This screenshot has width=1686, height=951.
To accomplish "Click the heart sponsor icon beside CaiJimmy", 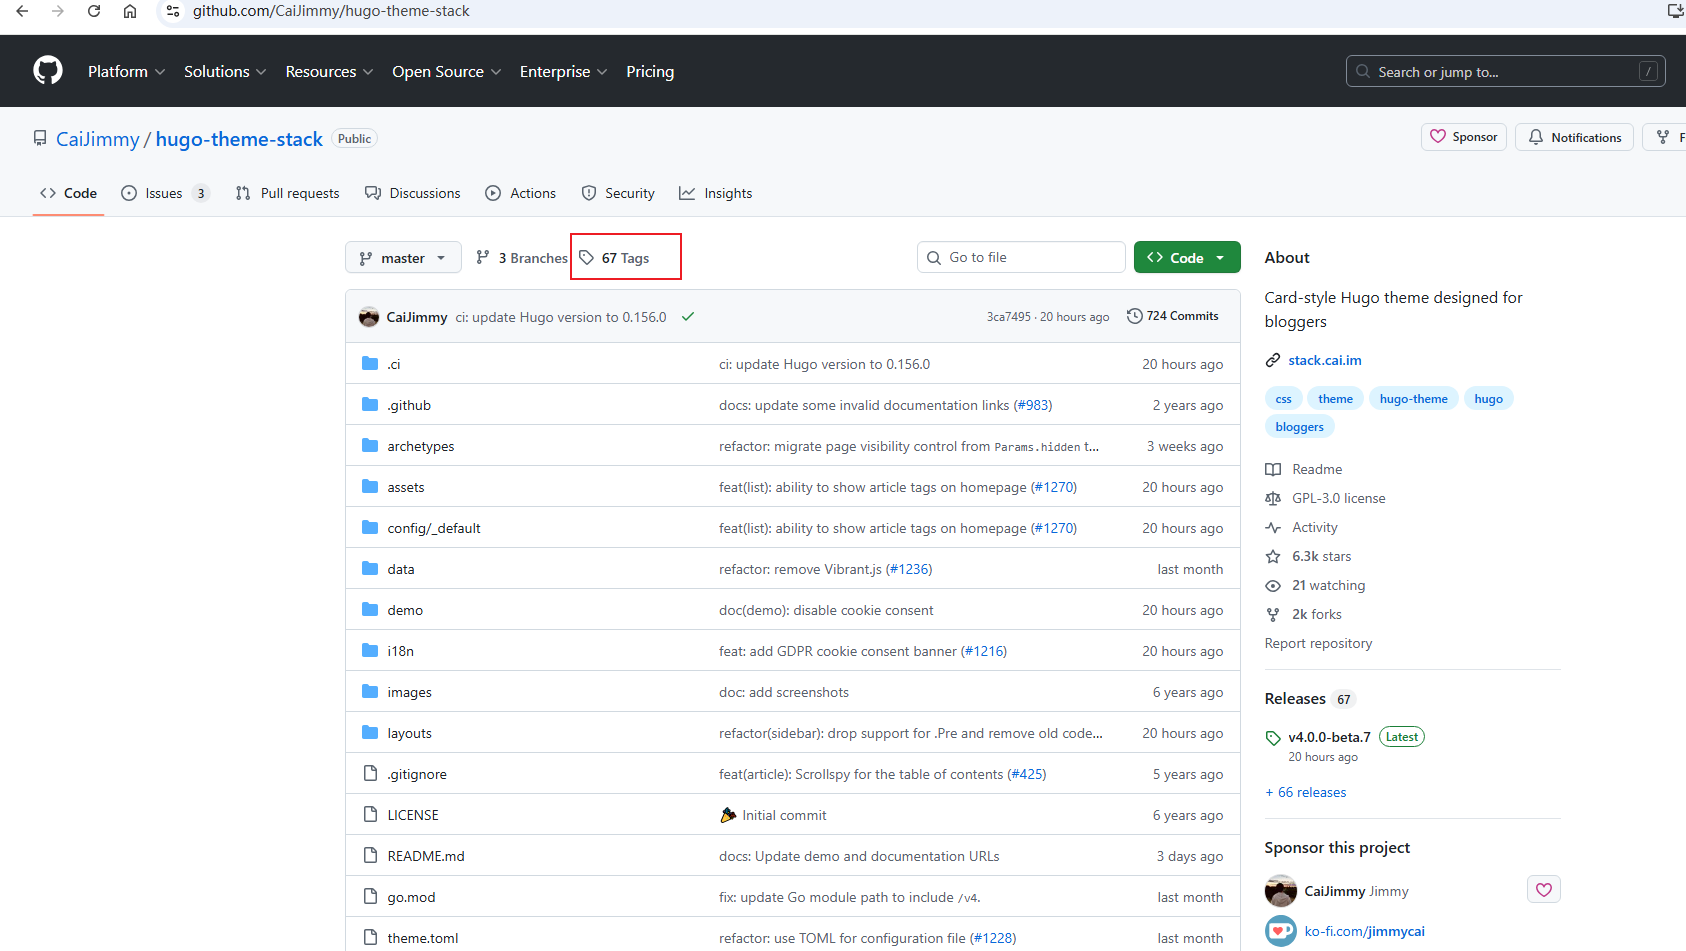I will click(1543, 889).
